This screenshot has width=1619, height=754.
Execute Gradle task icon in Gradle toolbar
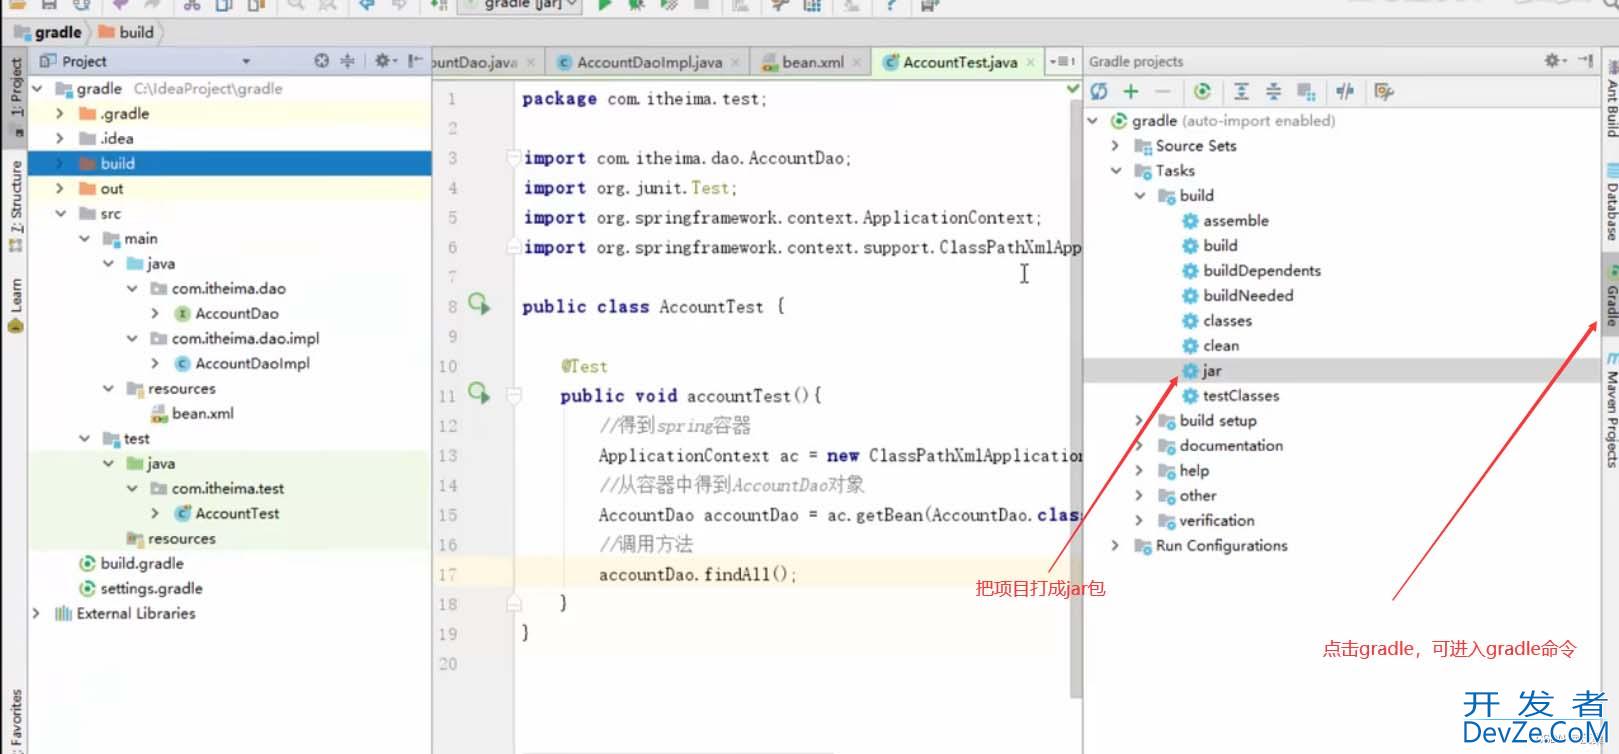1202,91
